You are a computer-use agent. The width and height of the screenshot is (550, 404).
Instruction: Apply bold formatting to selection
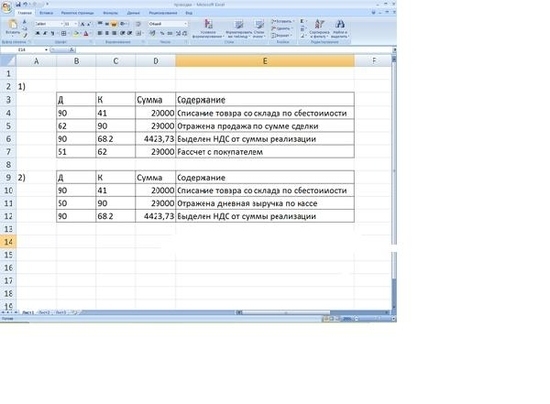tap(38, 33)
